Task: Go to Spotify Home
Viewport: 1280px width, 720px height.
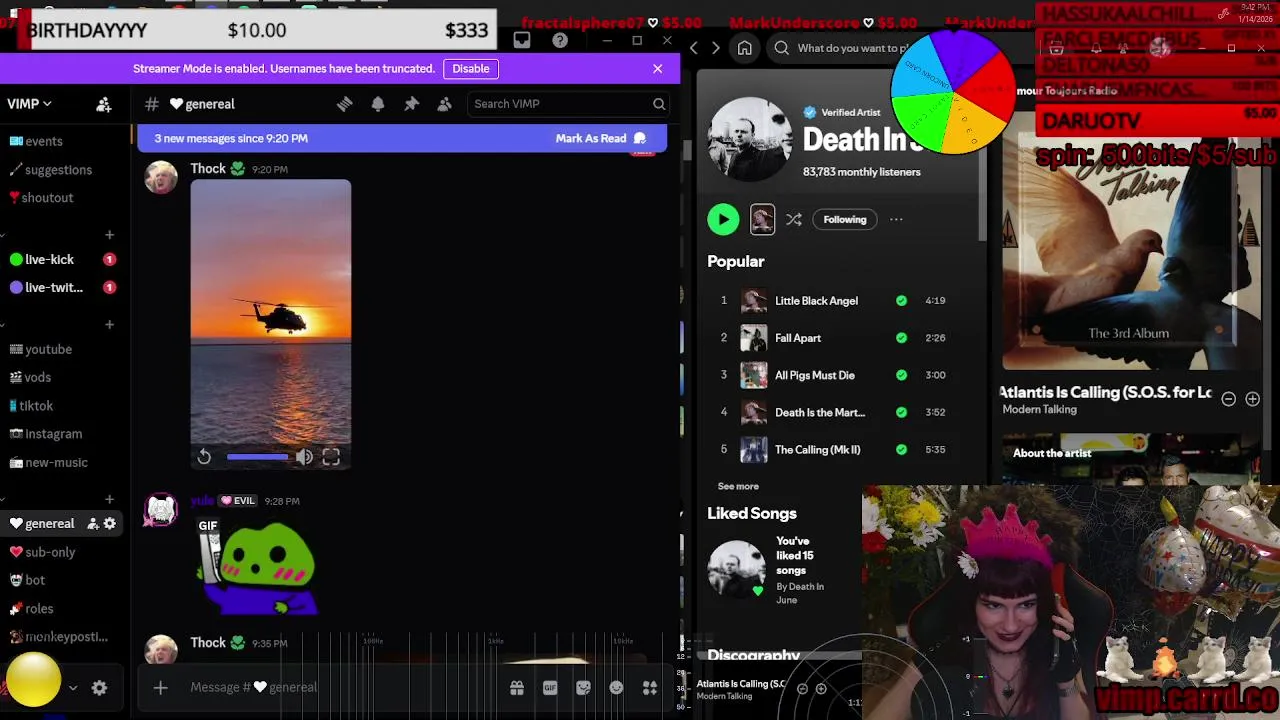Action: point(745,48)
